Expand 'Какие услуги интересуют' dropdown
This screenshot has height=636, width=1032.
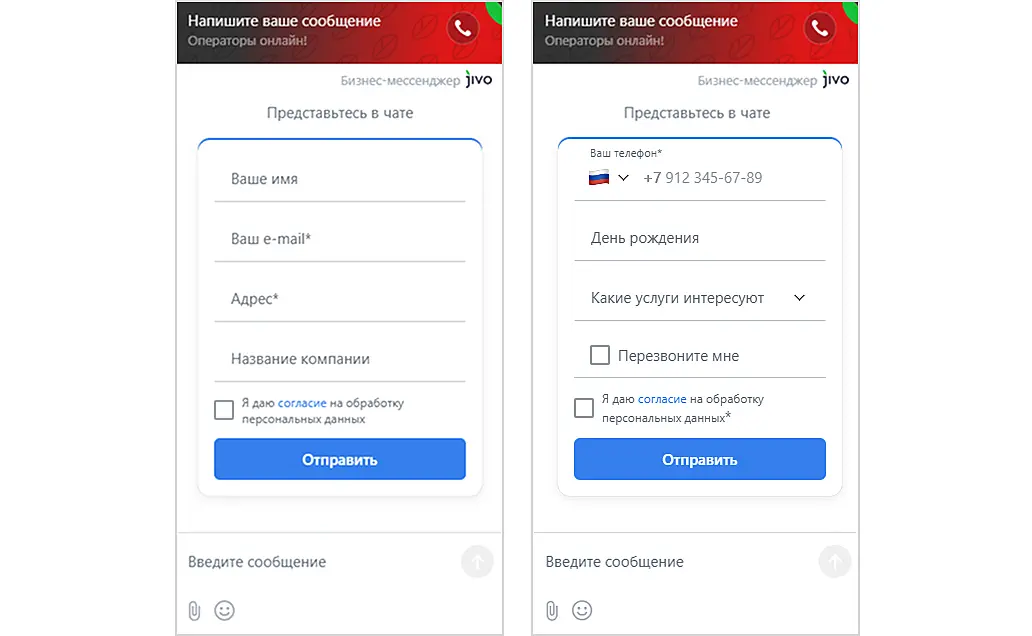(700, 298)
